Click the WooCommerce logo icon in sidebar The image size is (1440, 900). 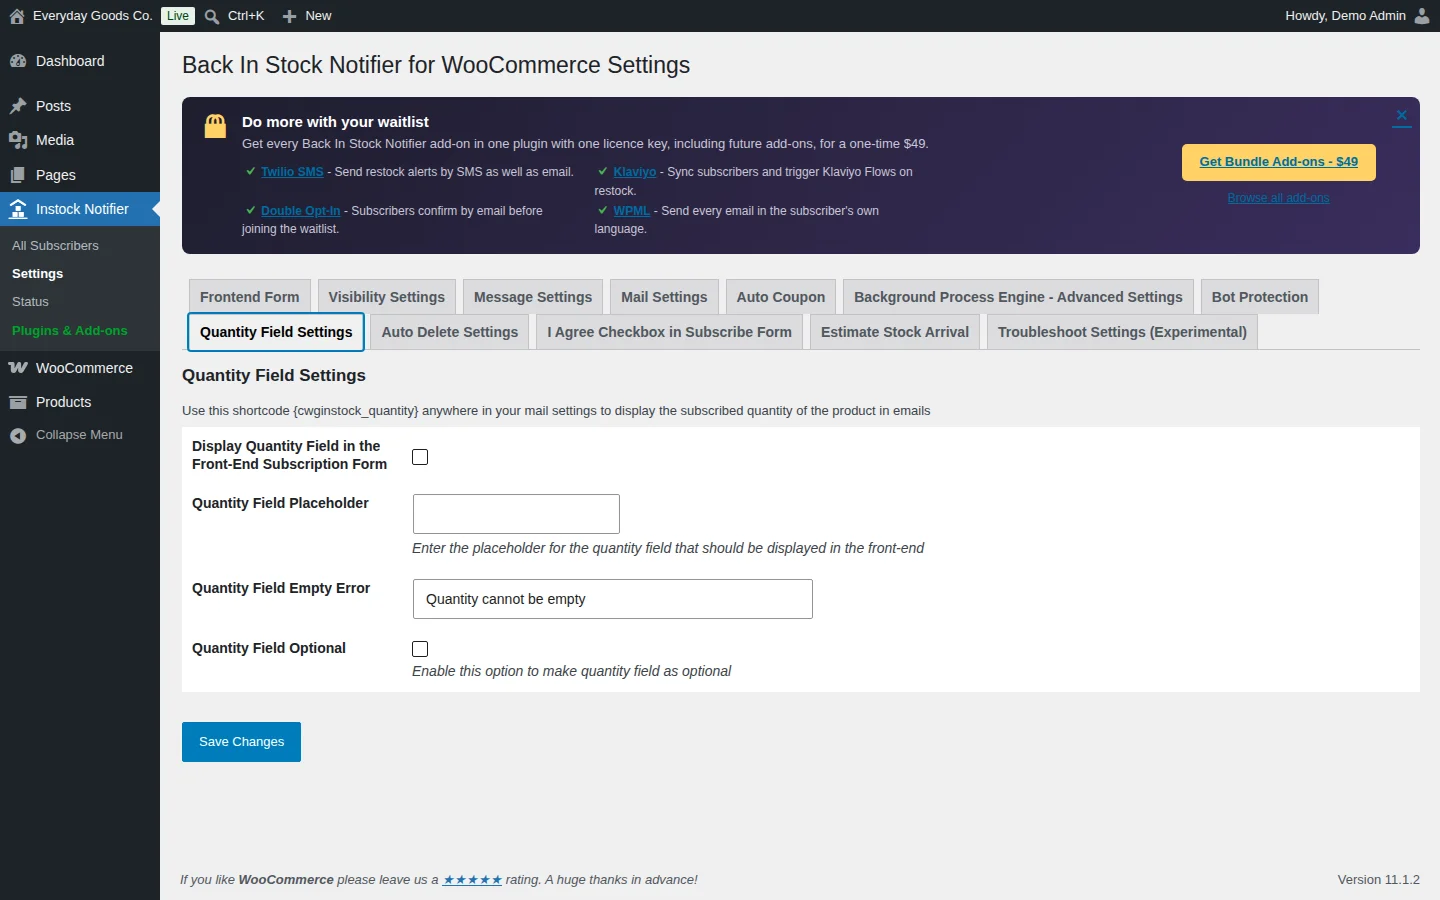18,368
